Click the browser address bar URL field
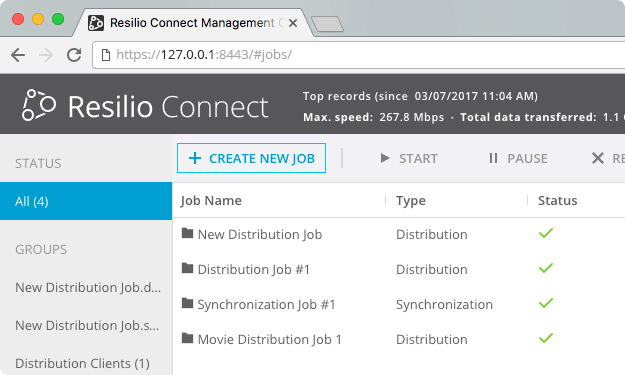 (x=359, y=55)
